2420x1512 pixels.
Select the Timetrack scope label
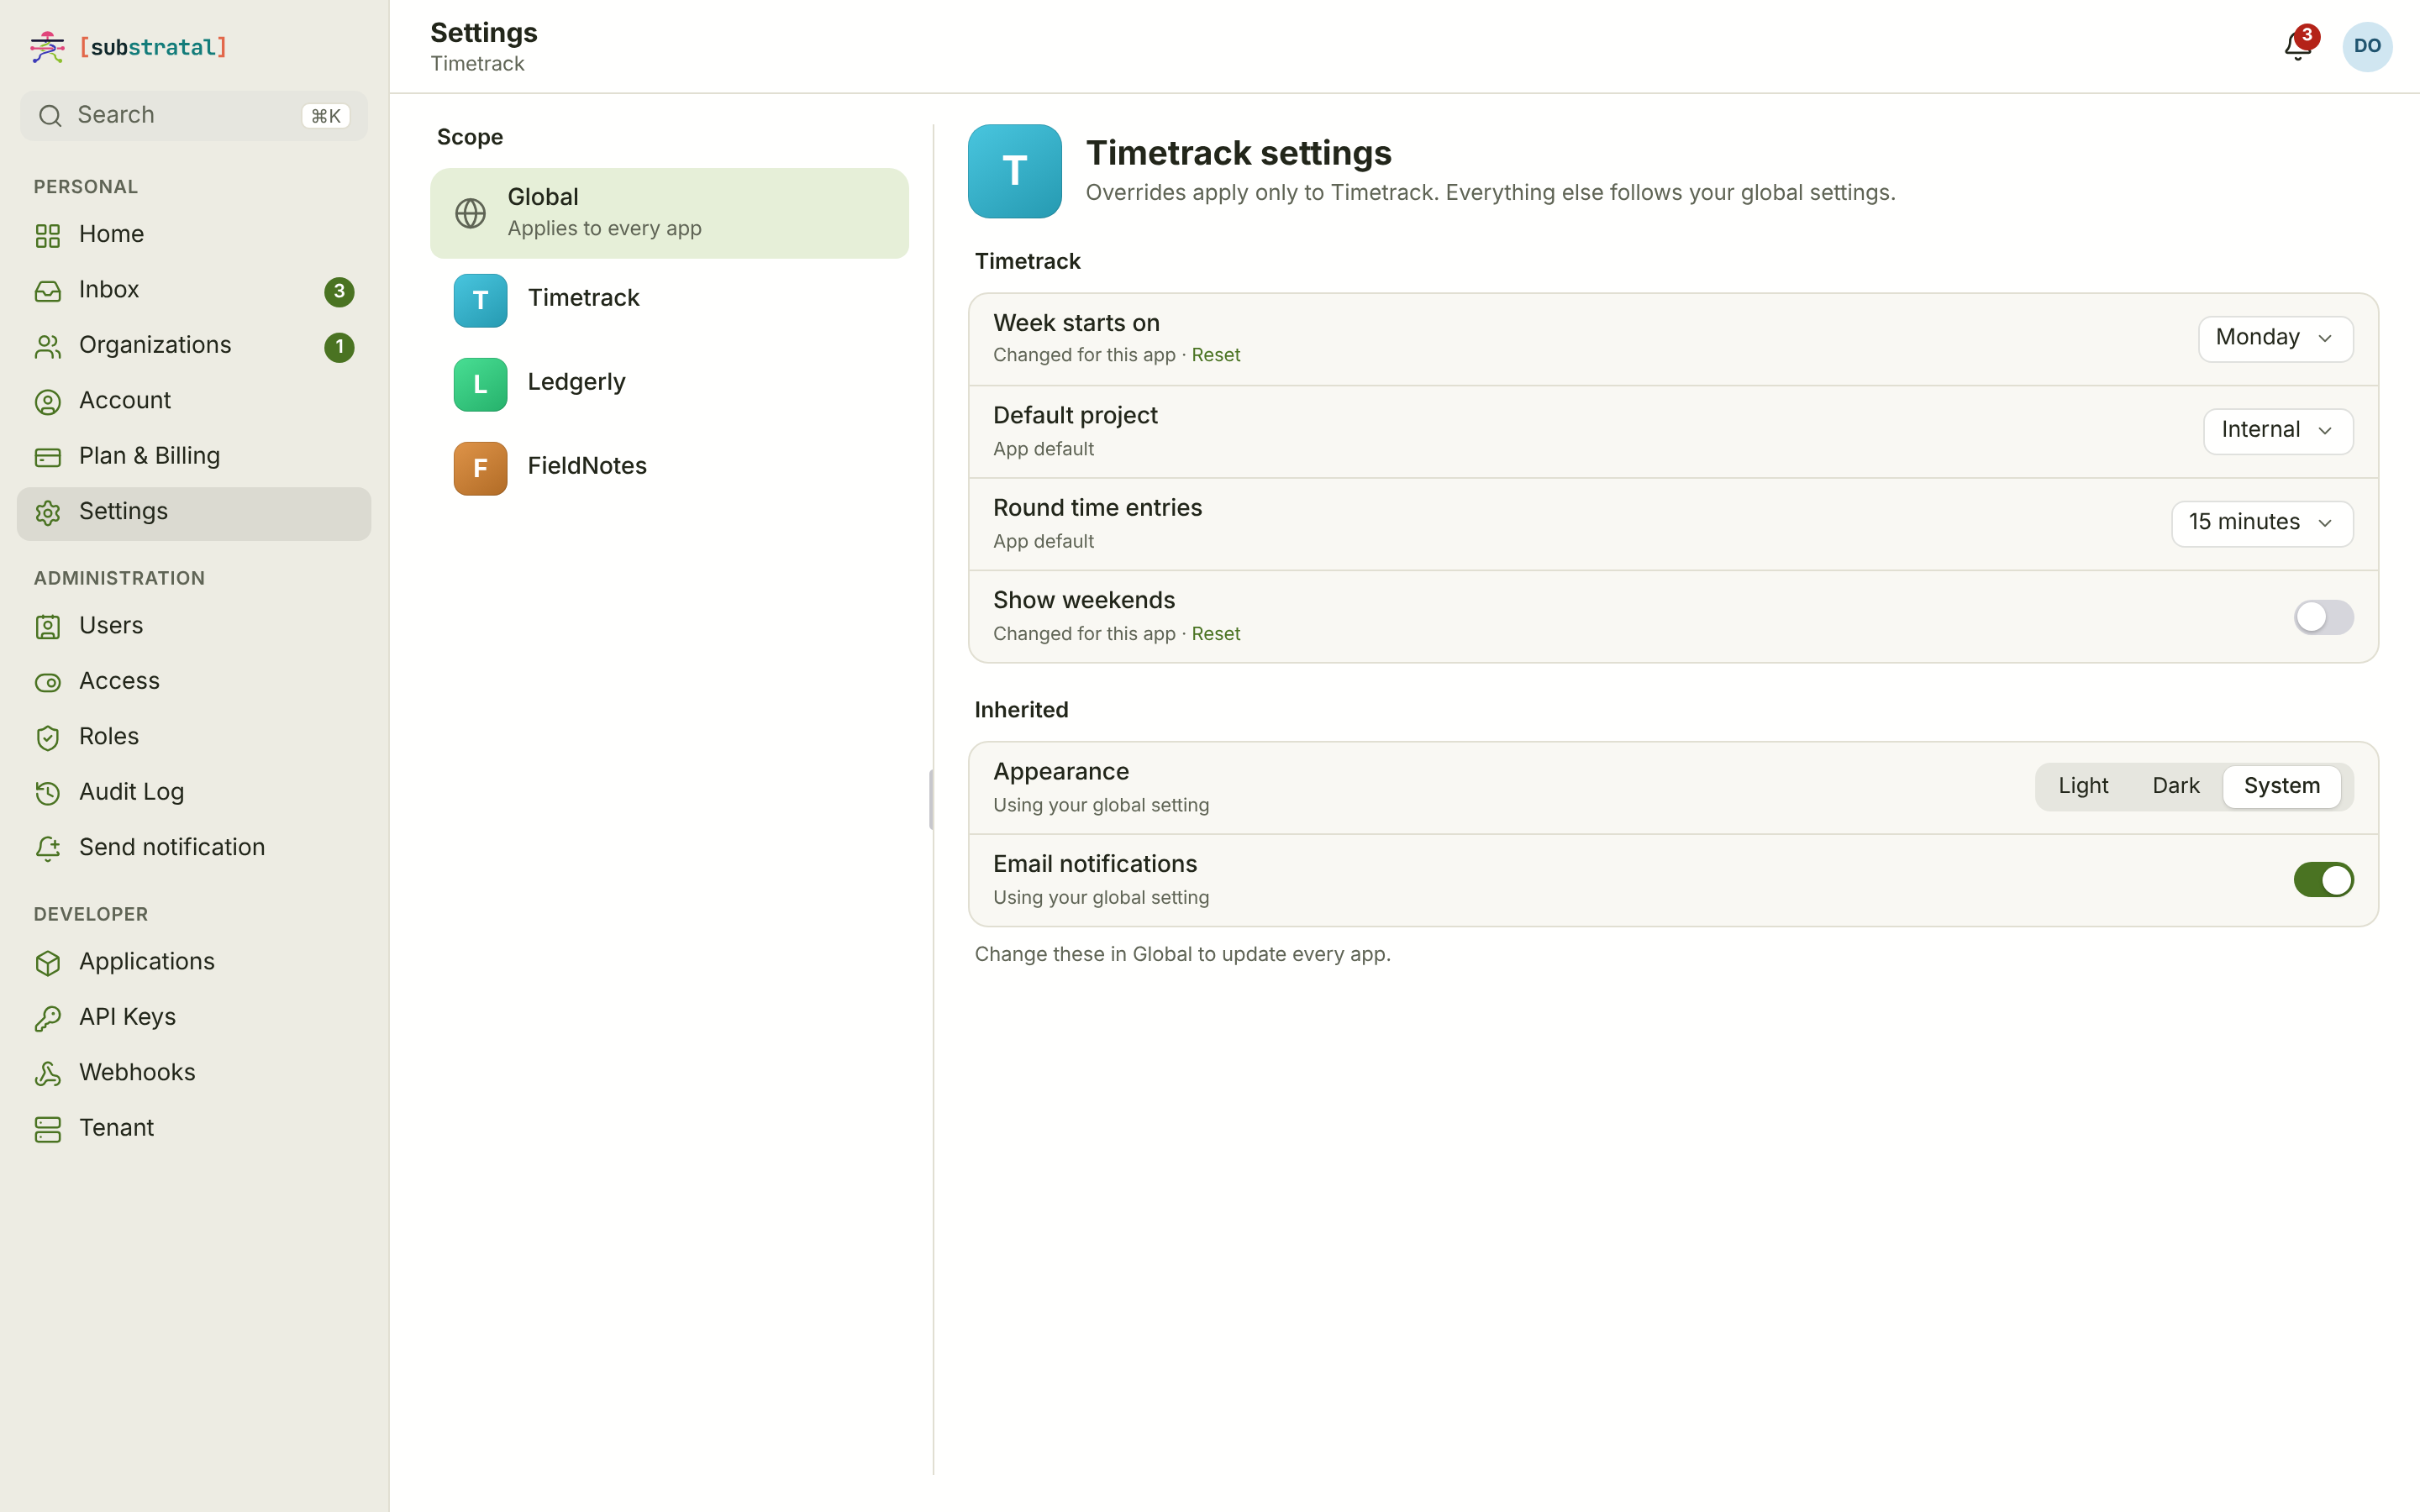click(x=583, y=298)
